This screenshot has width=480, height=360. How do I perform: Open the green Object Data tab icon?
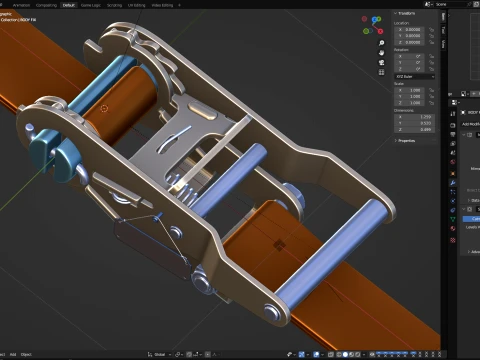tap(453, 219)
